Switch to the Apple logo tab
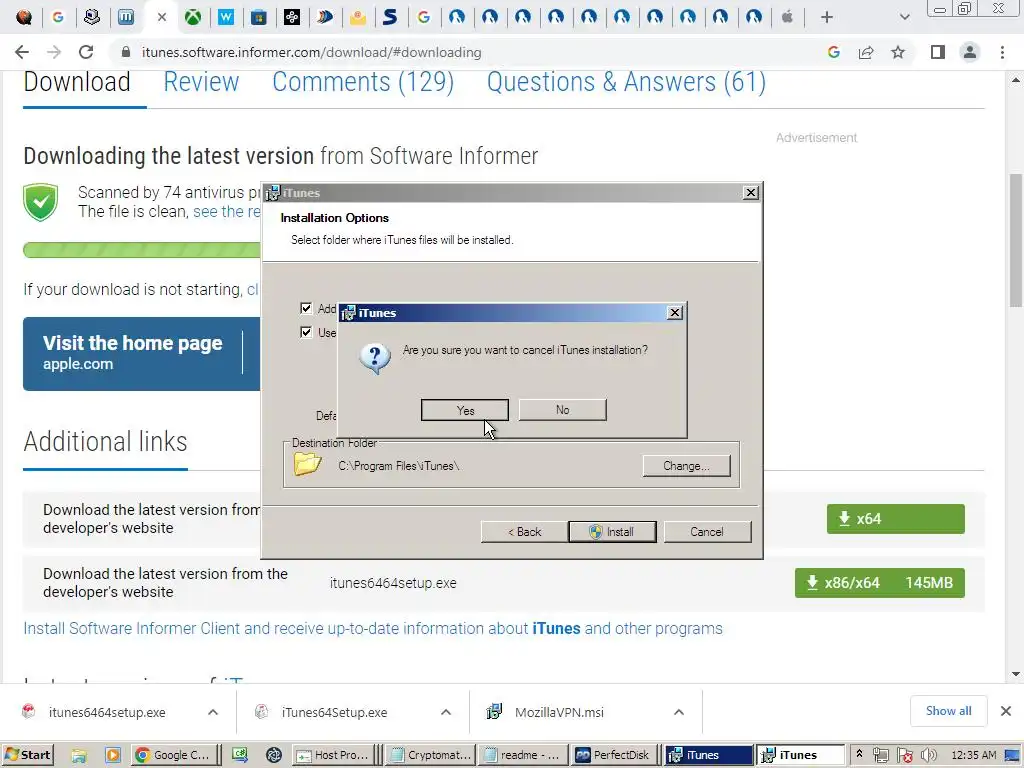 click(x=788, y=17)
